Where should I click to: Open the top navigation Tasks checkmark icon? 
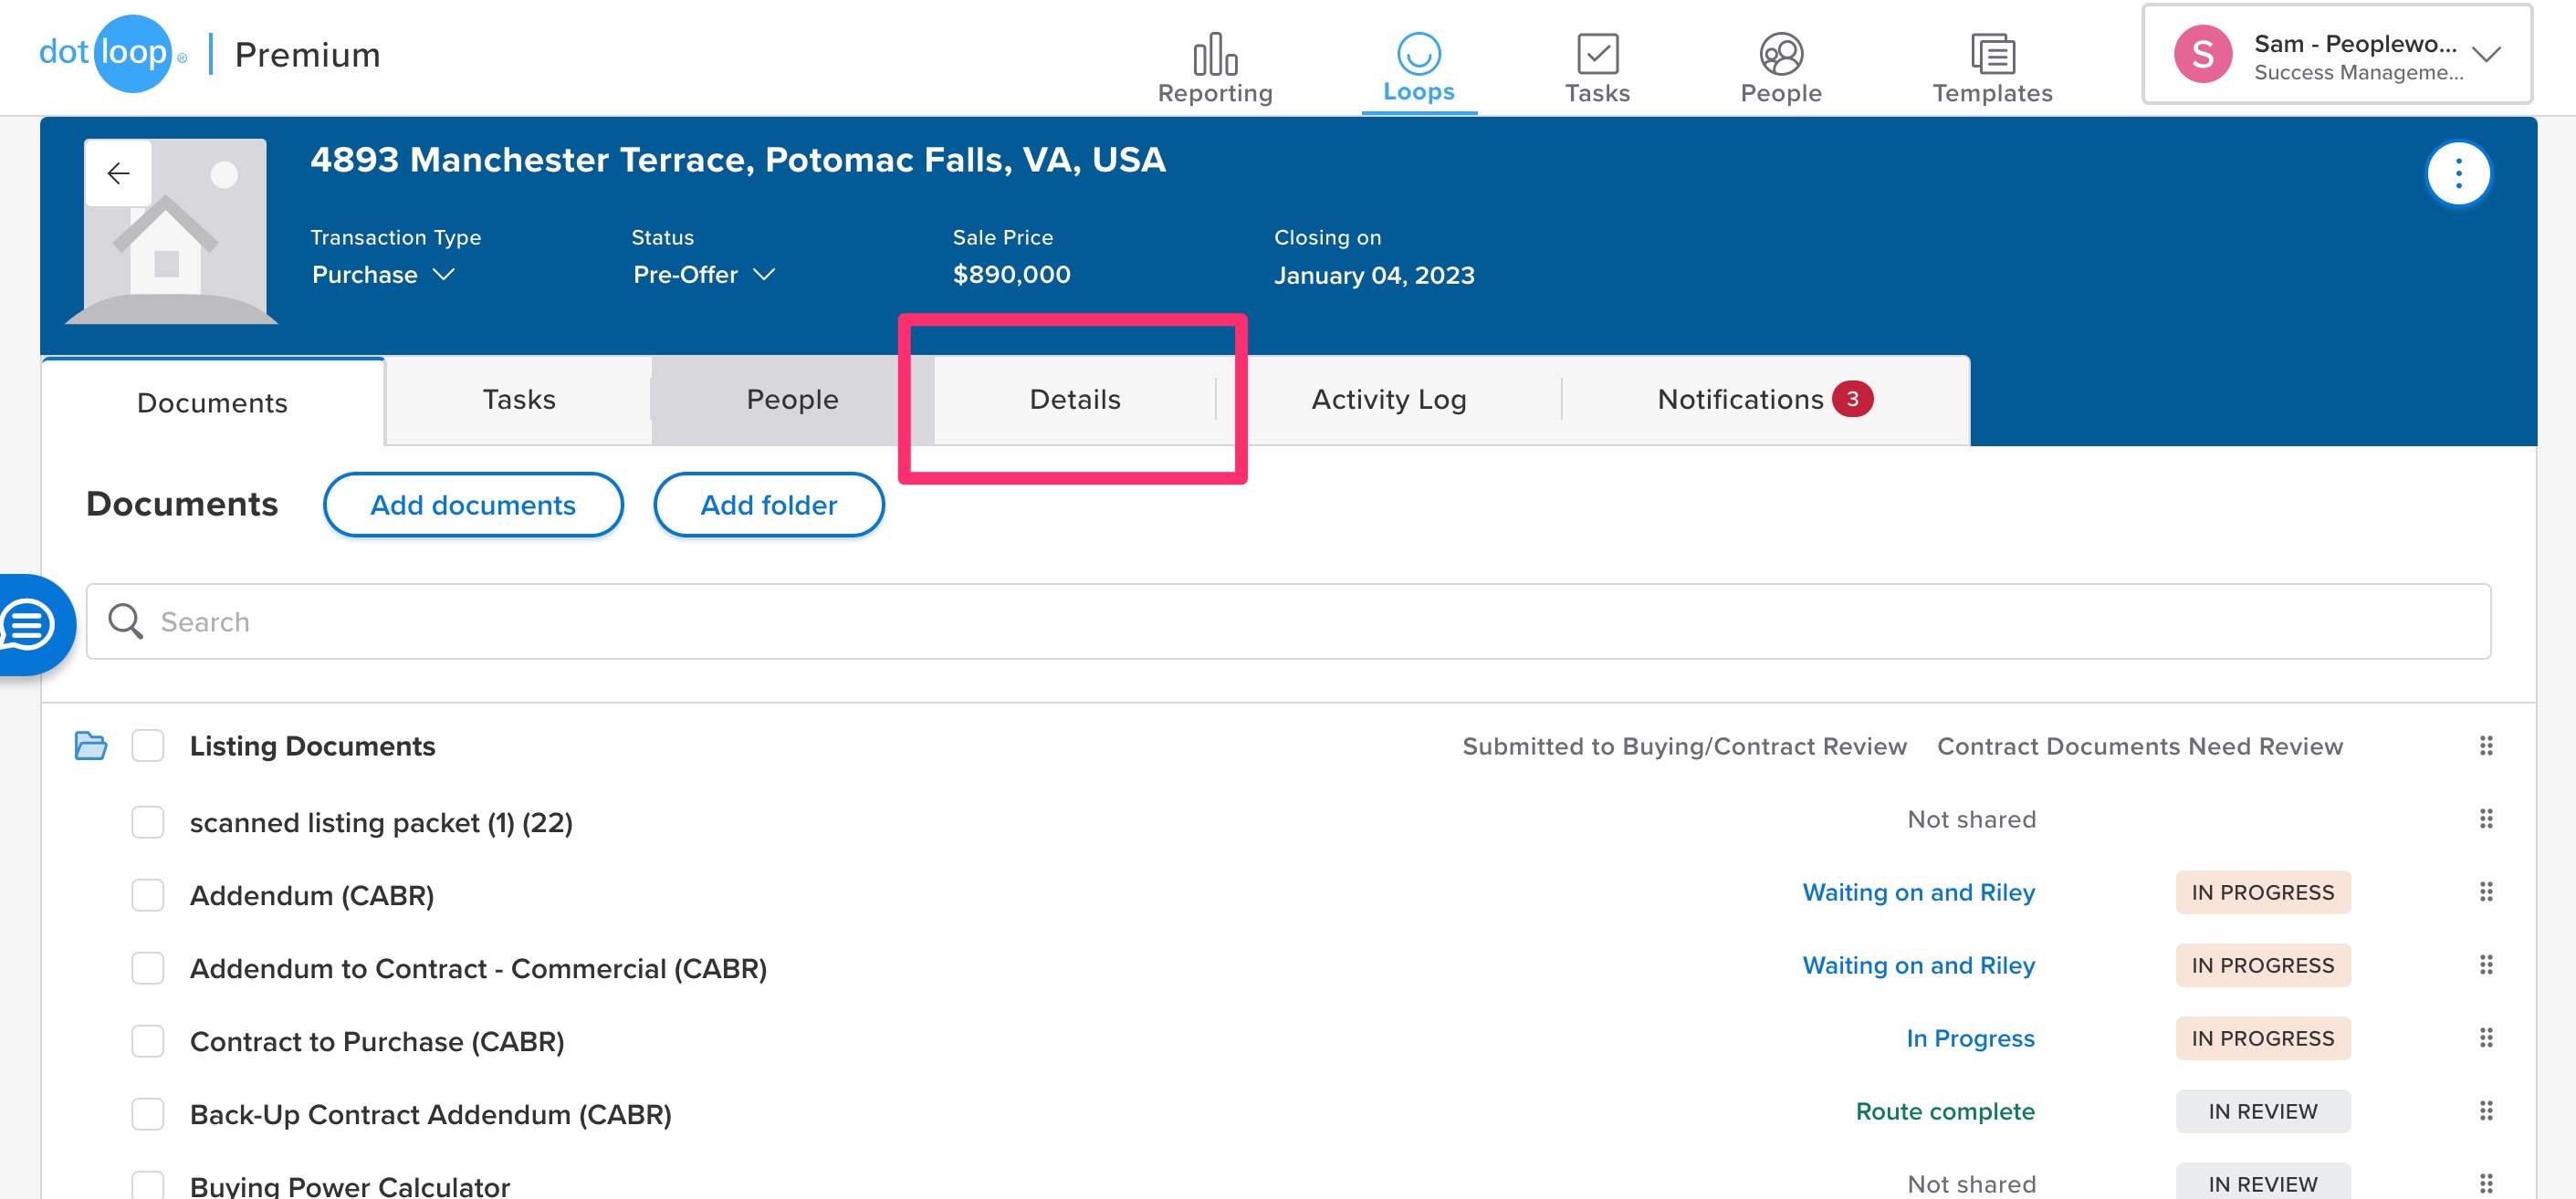1597,54
